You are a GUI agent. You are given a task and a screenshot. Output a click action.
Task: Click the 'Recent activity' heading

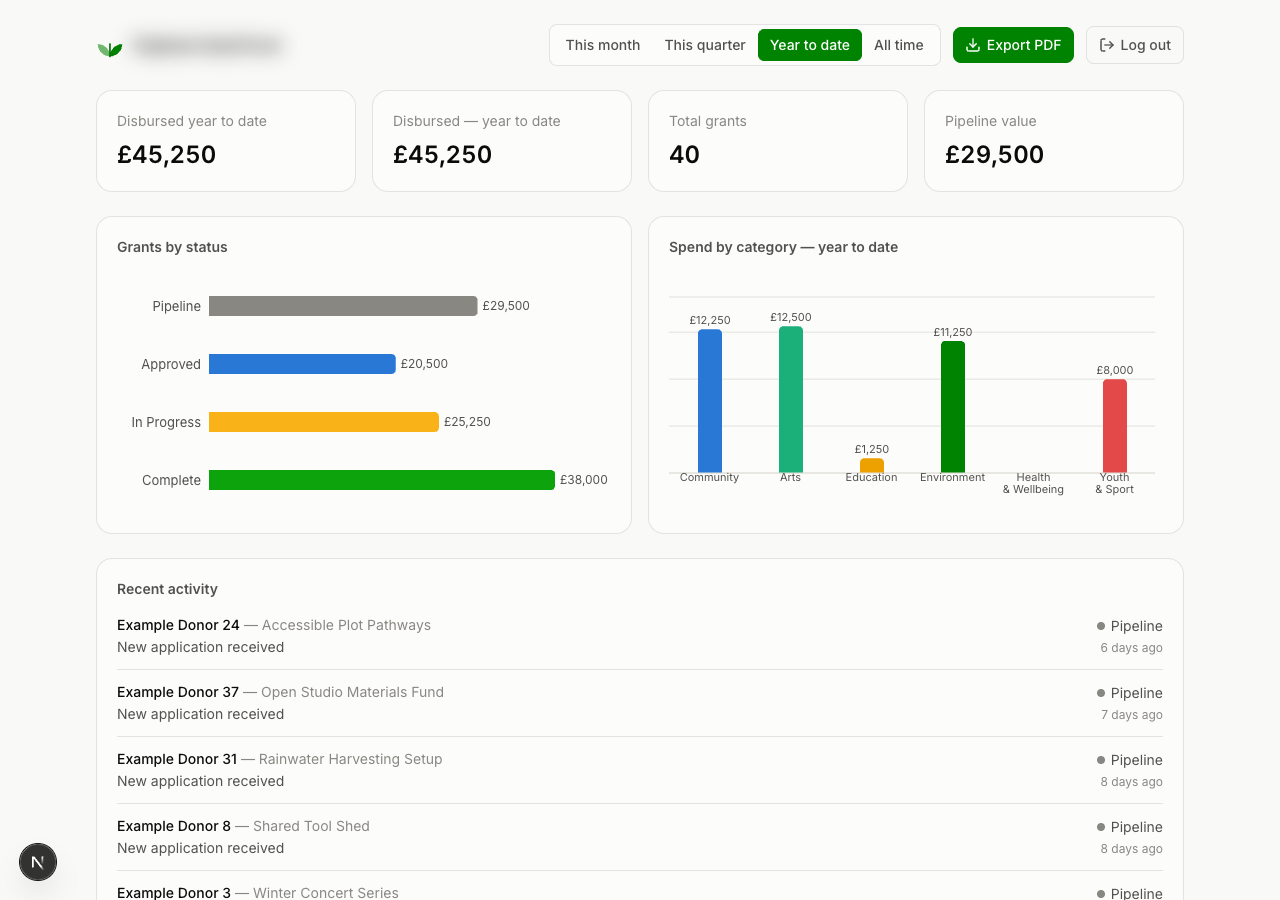167,589
